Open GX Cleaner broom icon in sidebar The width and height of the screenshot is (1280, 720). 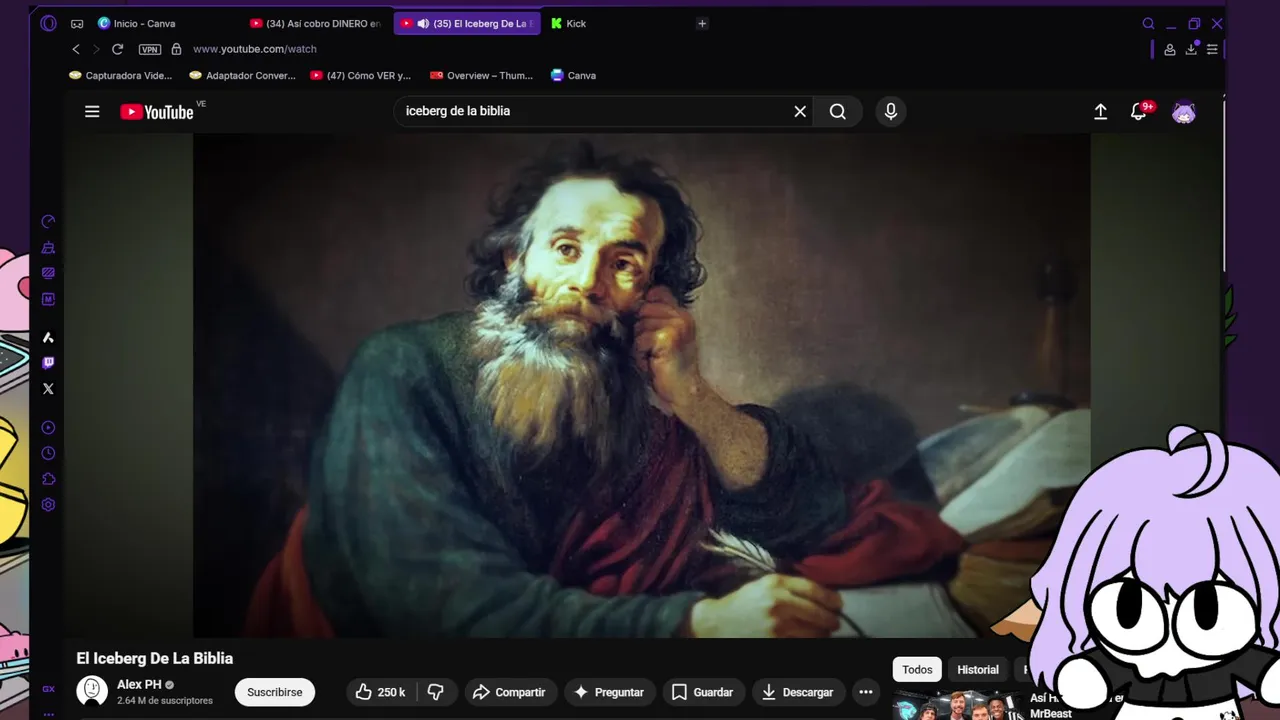[x=48, y=248]
